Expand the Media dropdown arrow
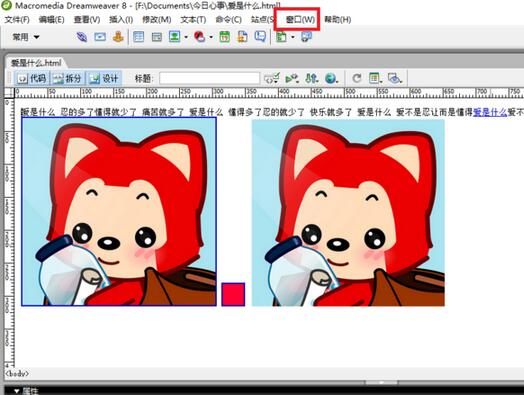 pyautogui.click(x=211, y=37)
